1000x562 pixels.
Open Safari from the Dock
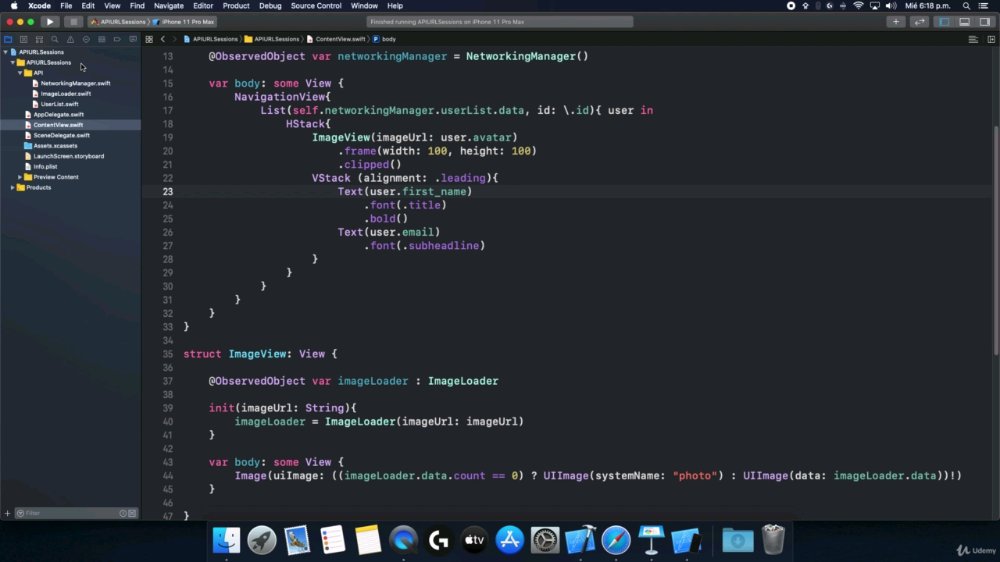coord(615,540)
